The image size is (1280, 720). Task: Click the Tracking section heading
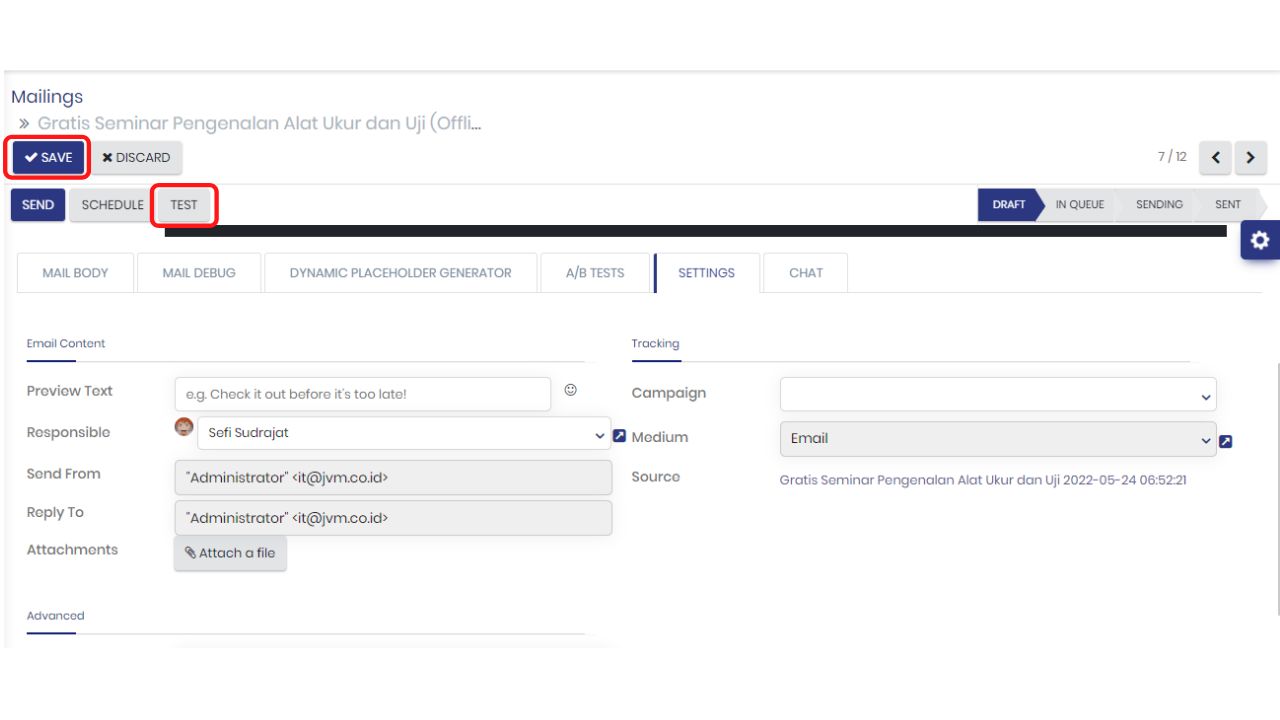coord(655,344)
